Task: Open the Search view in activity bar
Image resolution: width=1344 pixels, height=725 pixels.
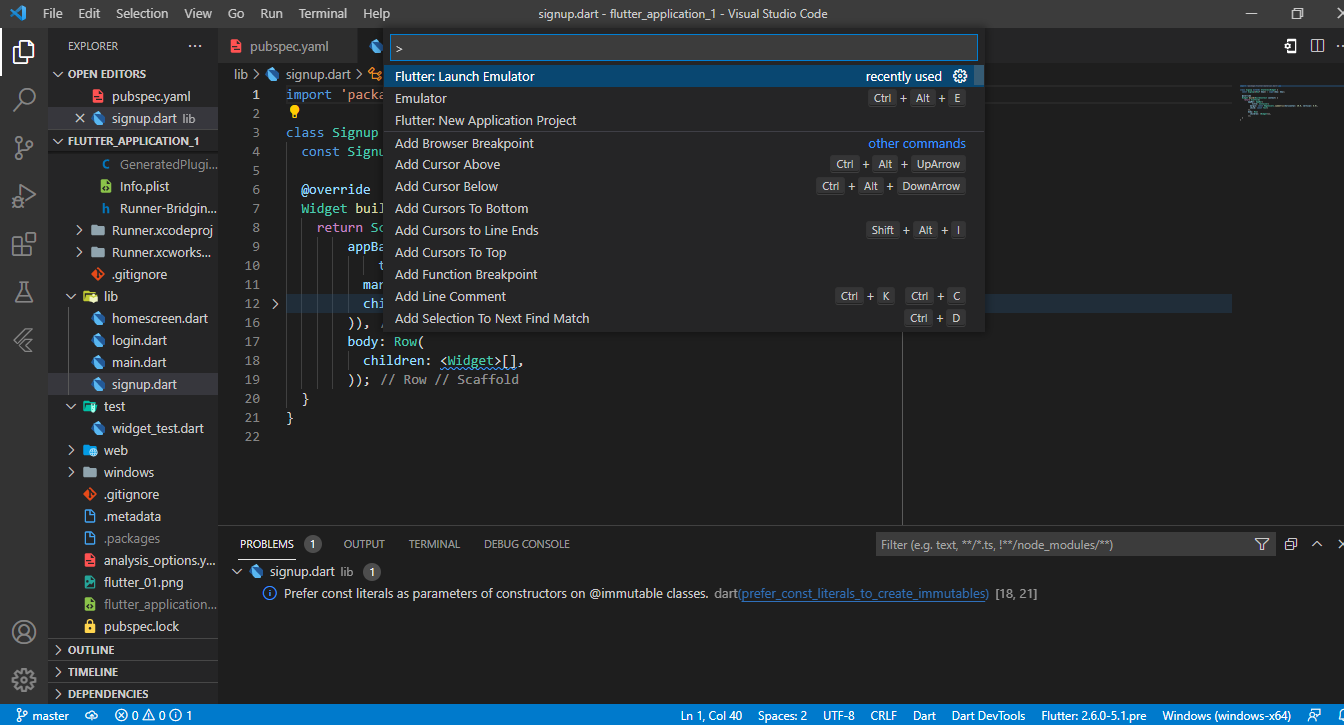Action: [x=24, y=99]
